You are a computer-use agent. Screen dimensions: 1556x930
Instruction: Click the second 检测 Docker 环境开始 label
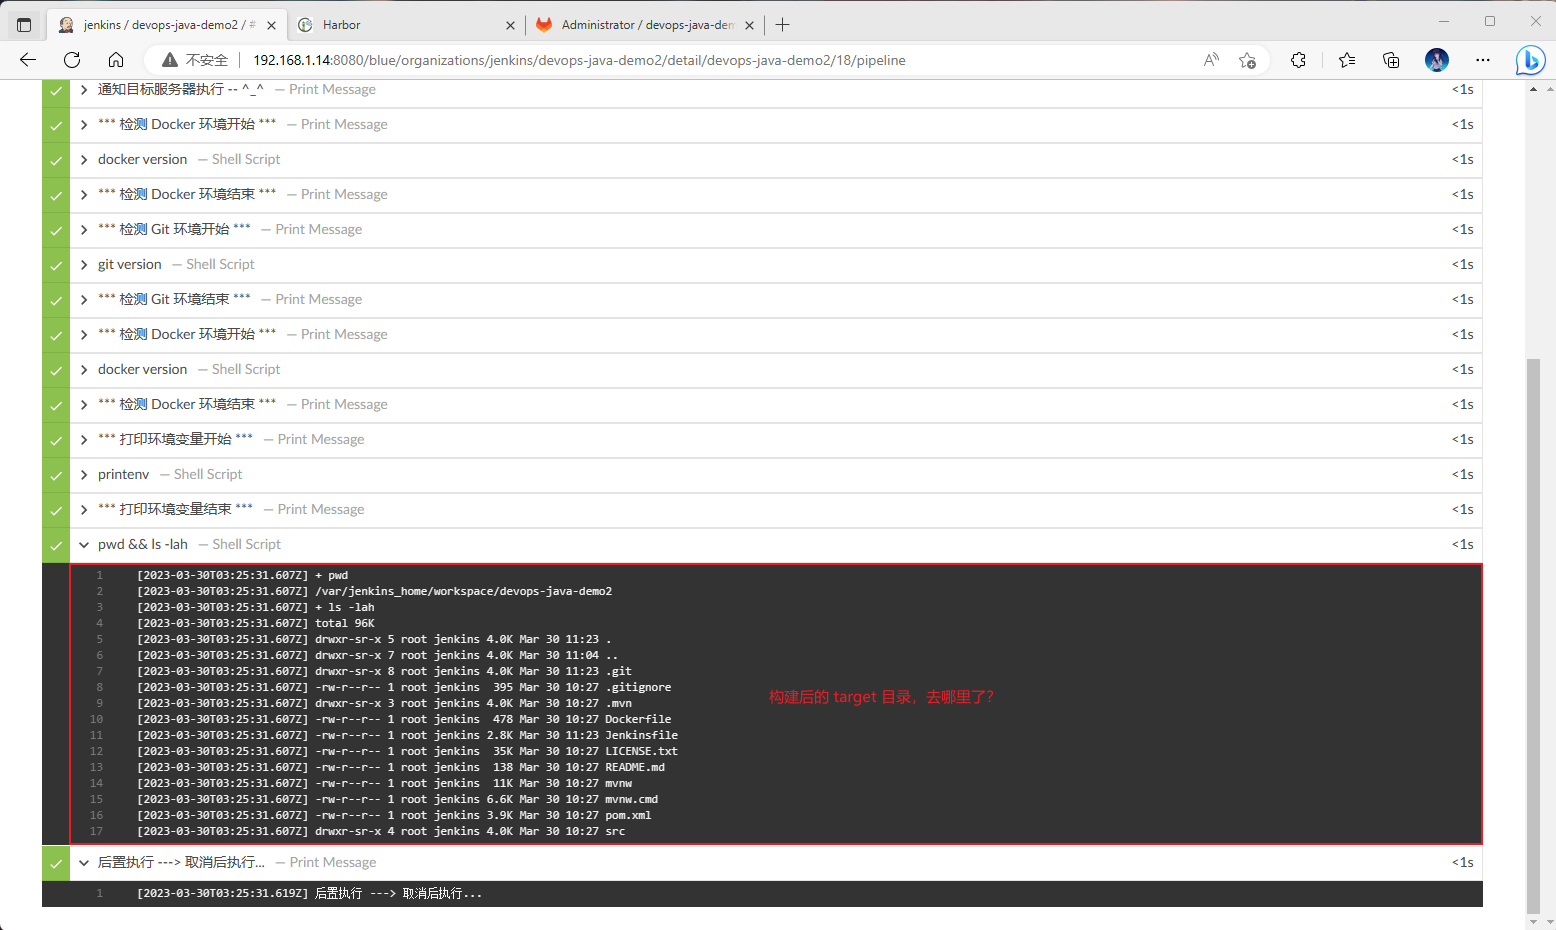pyautogui.click(x=187, y=334)
